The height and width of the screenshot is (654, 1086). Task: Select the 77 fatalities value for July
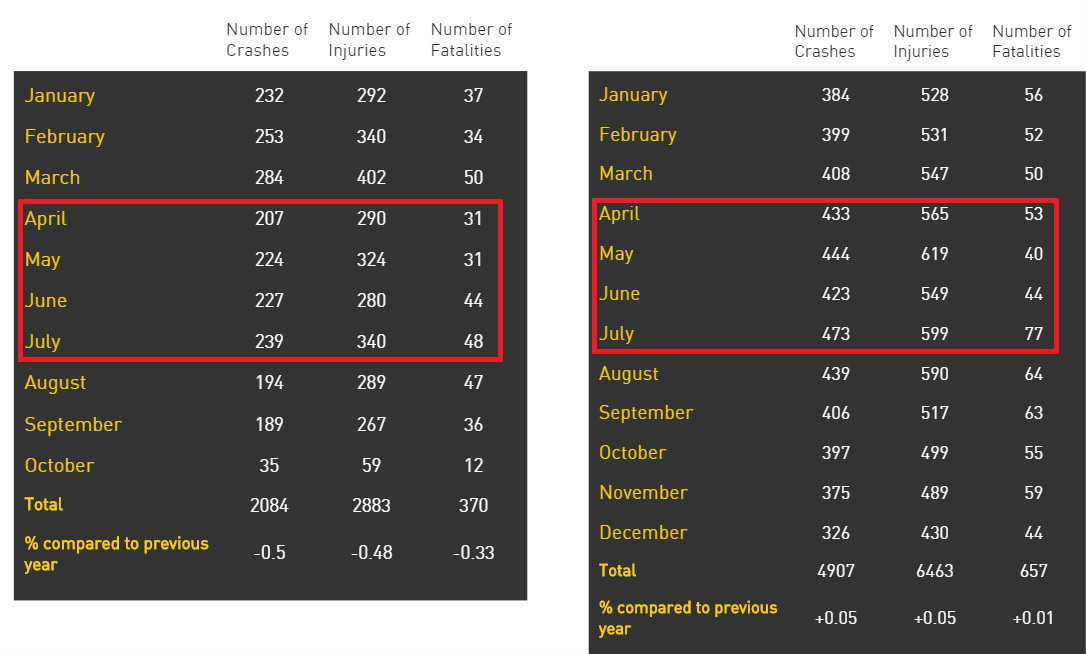1033,334
